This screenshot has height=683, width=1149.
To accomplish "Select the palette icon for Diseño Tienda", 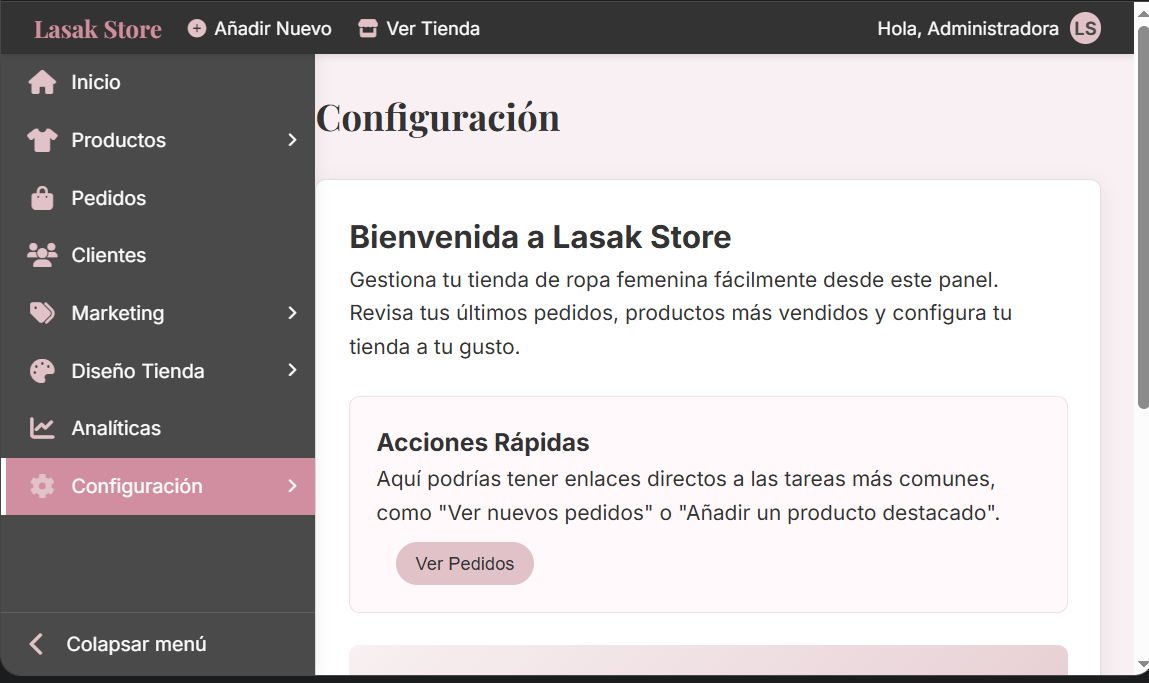I will click(42, 372).
